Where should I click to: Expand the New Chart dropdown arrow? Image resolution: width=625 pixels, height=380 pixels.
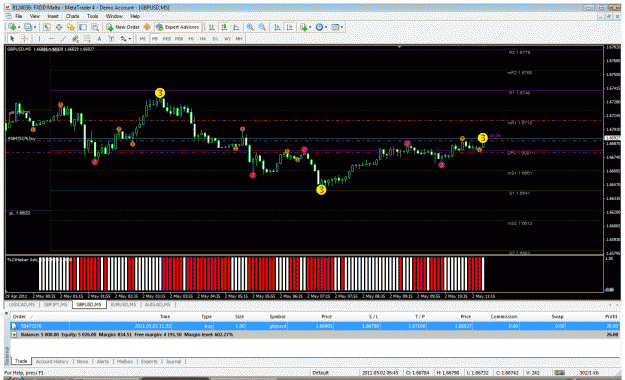click(19, 27)
